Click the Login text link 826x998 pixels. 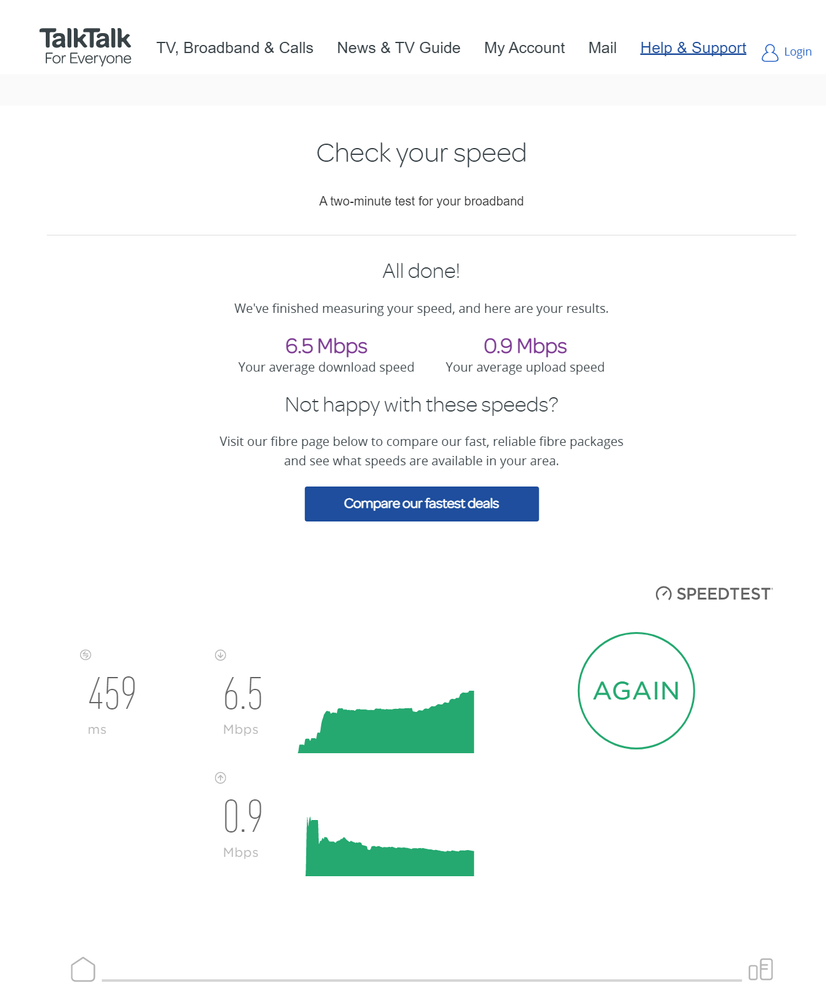click(797, 52)
